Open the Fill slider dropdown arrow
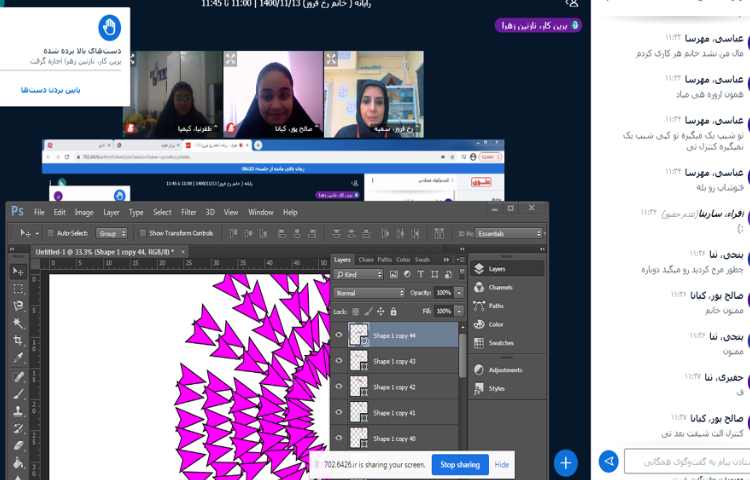Viewport: 750px width, 480px height. (459, 311)
